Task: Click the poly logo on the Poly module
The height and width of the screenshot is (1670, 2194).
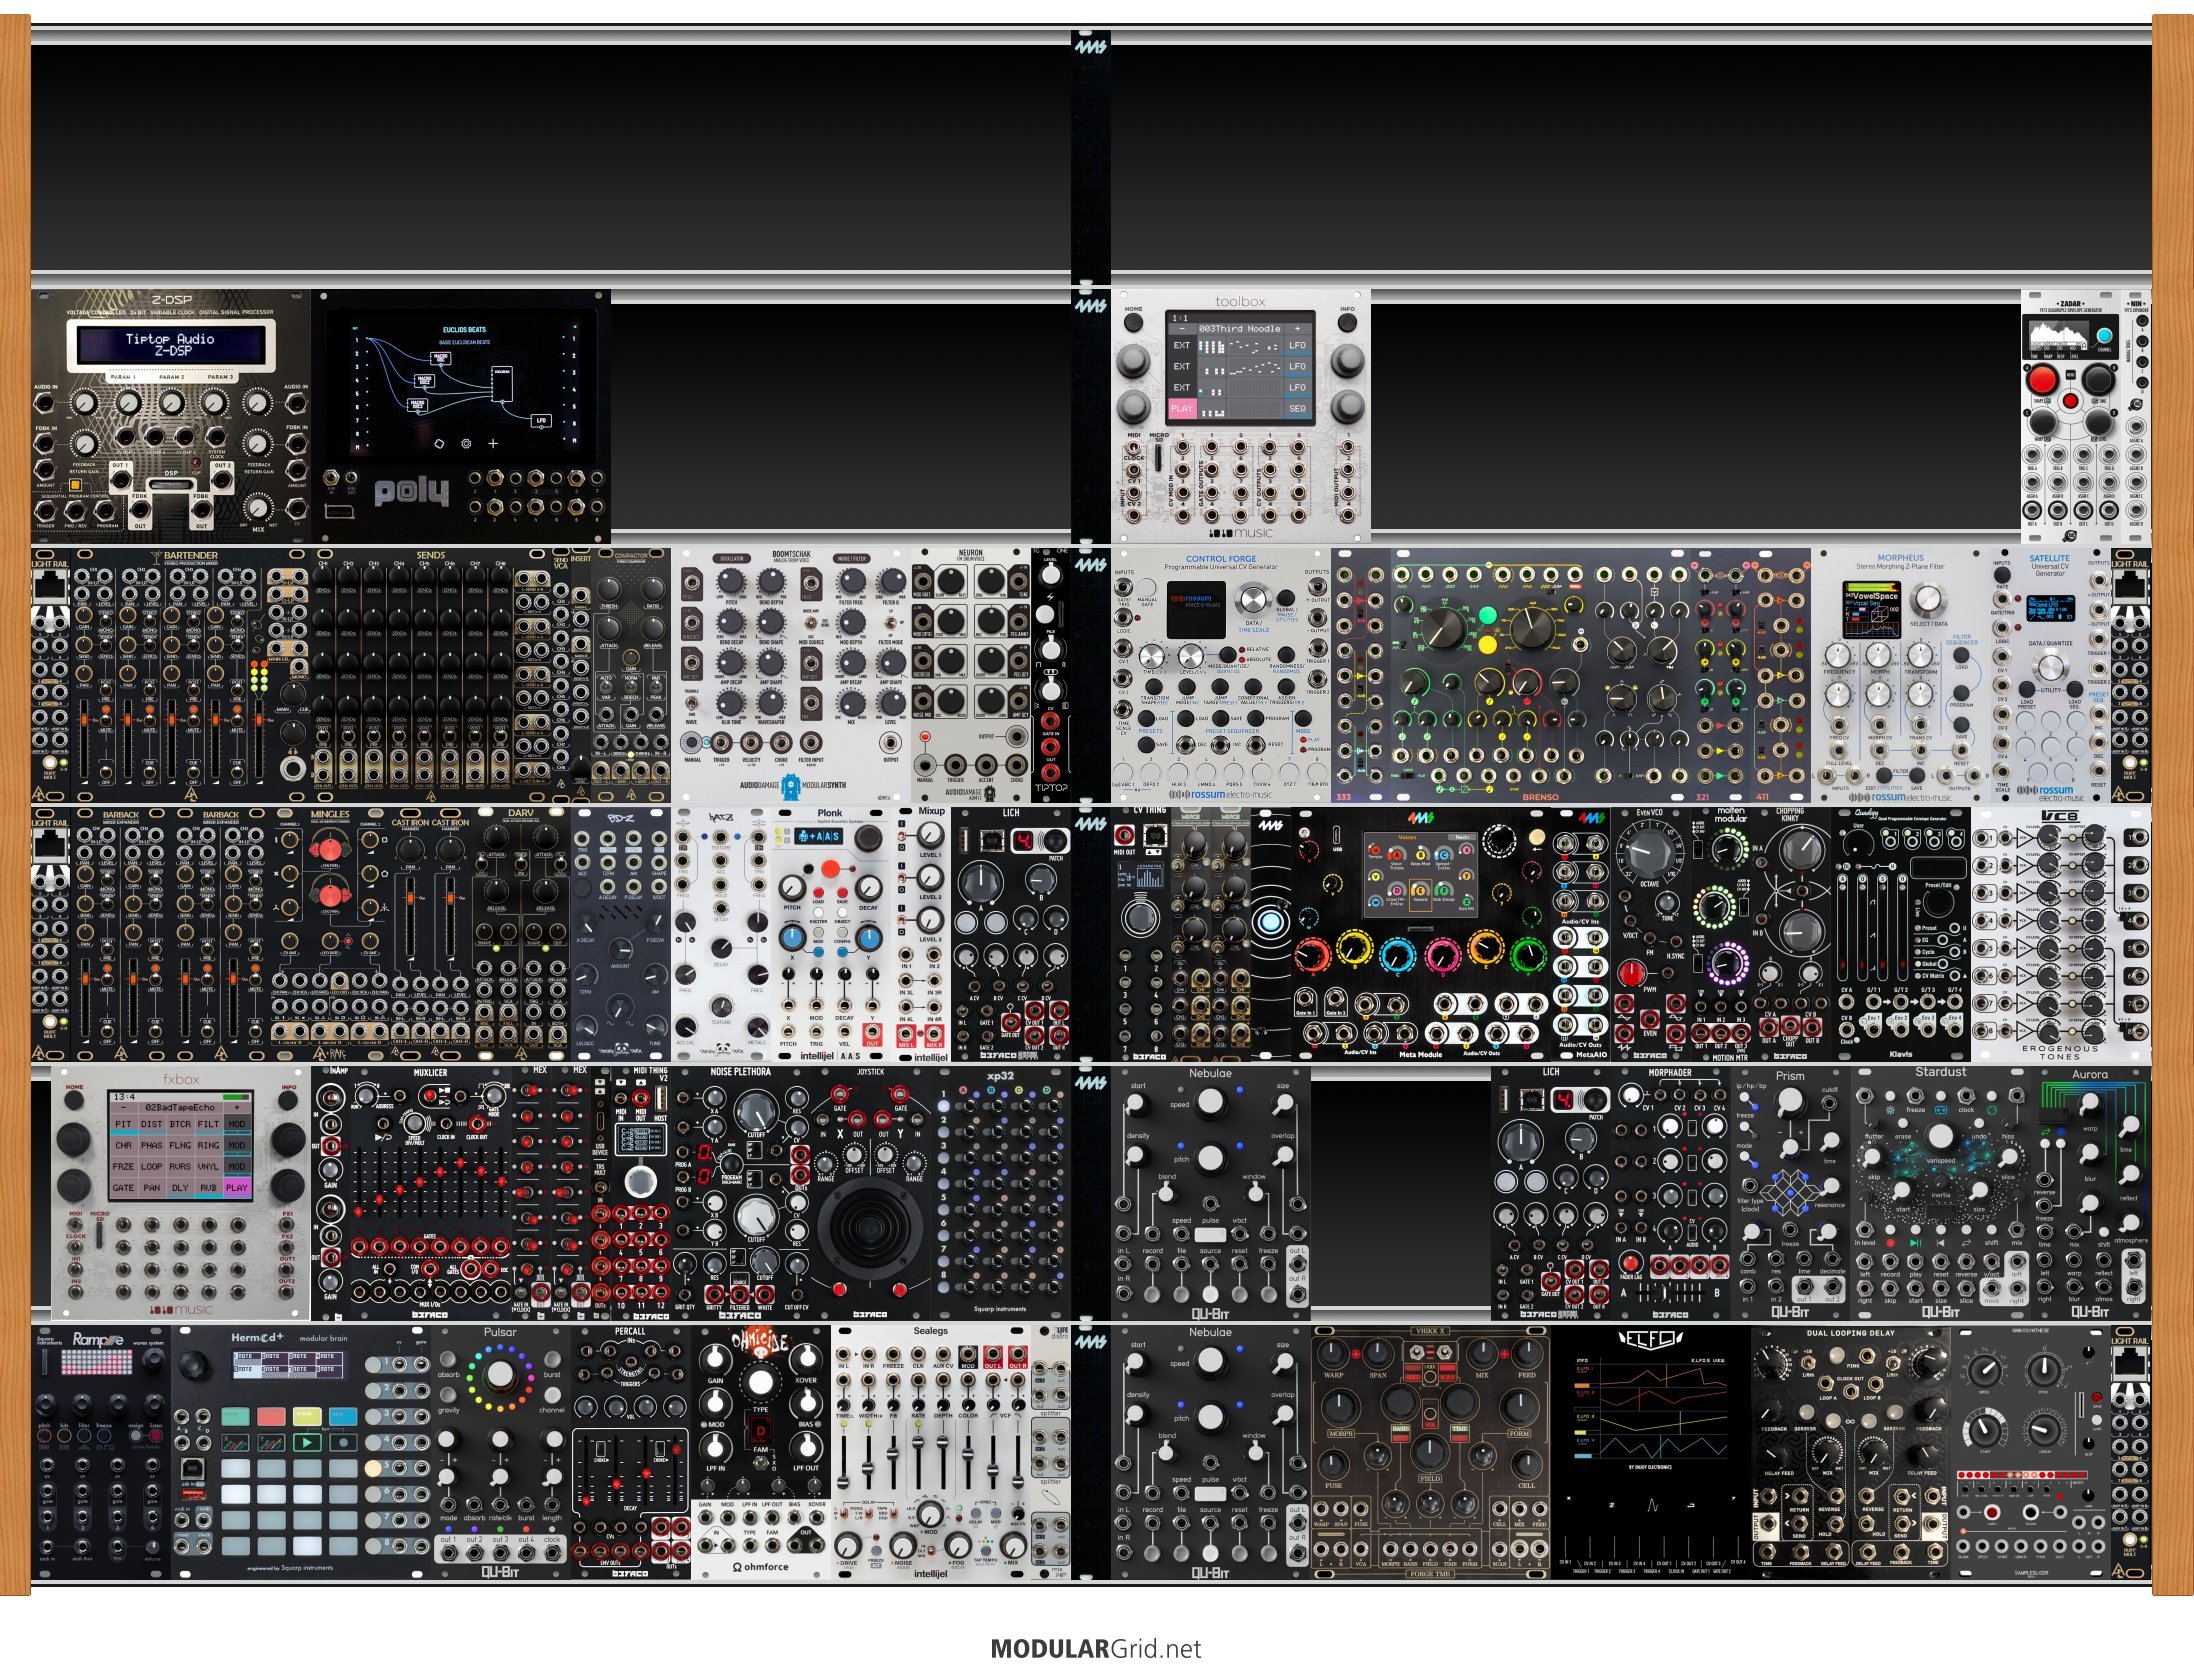Action: click(x=411, y=491)
